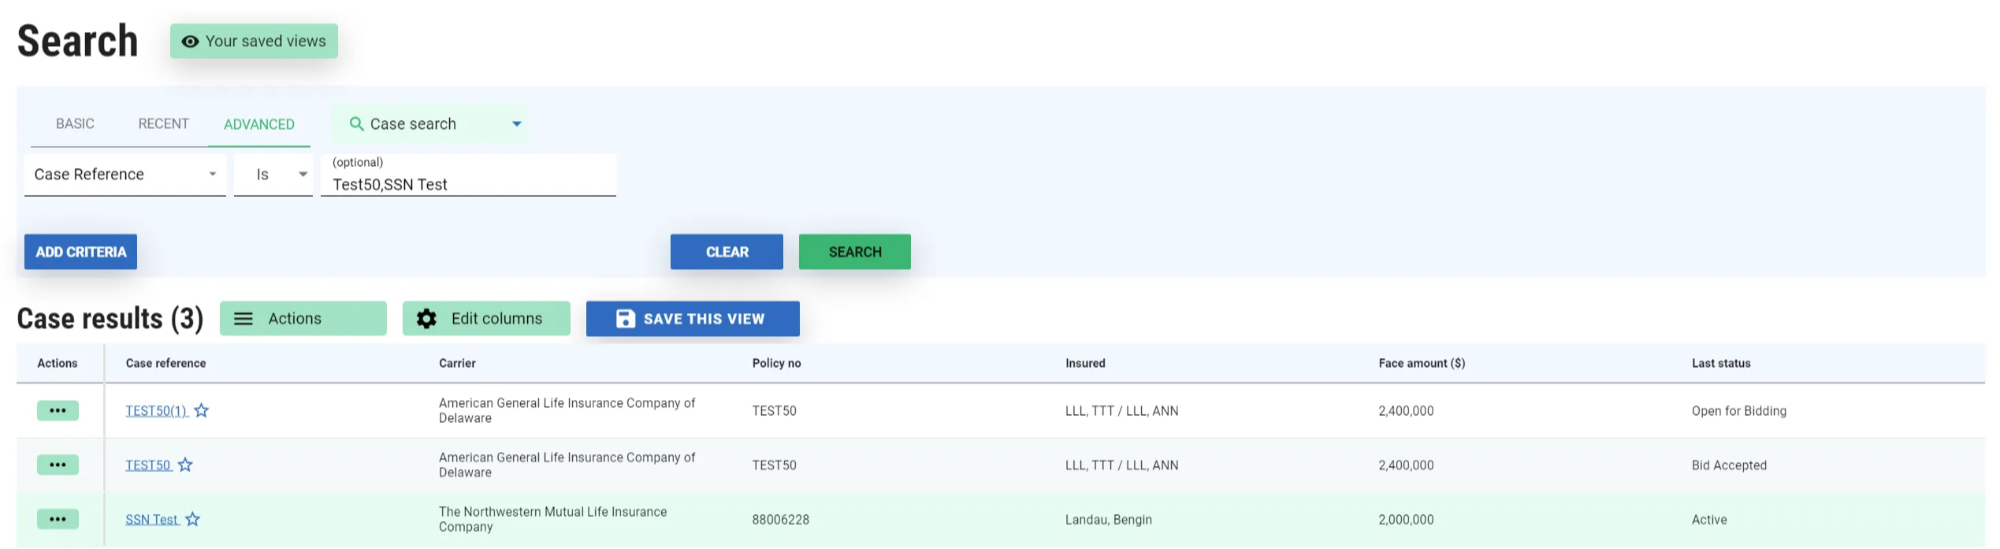Star the TEST50(1) case as favorite

point(201,411)
